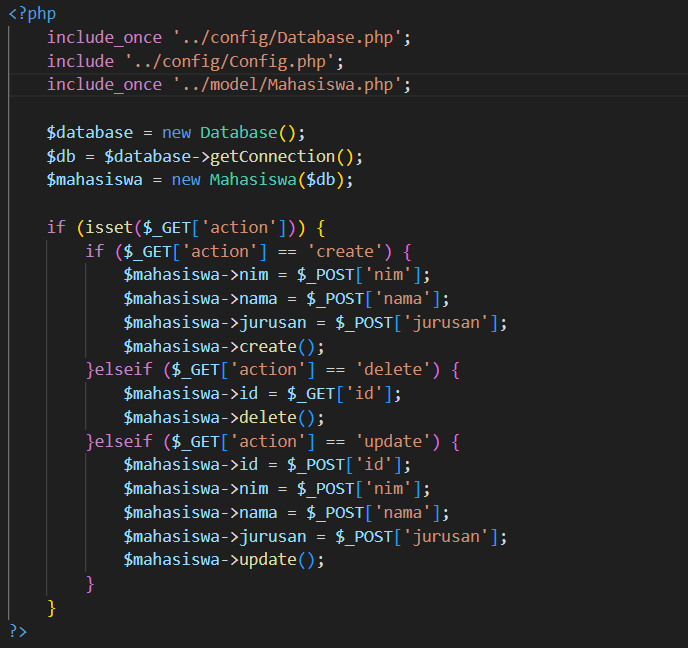
Task: Click the '../model/Mahasiswa.php' include path
Action: (x=292, y=85)
